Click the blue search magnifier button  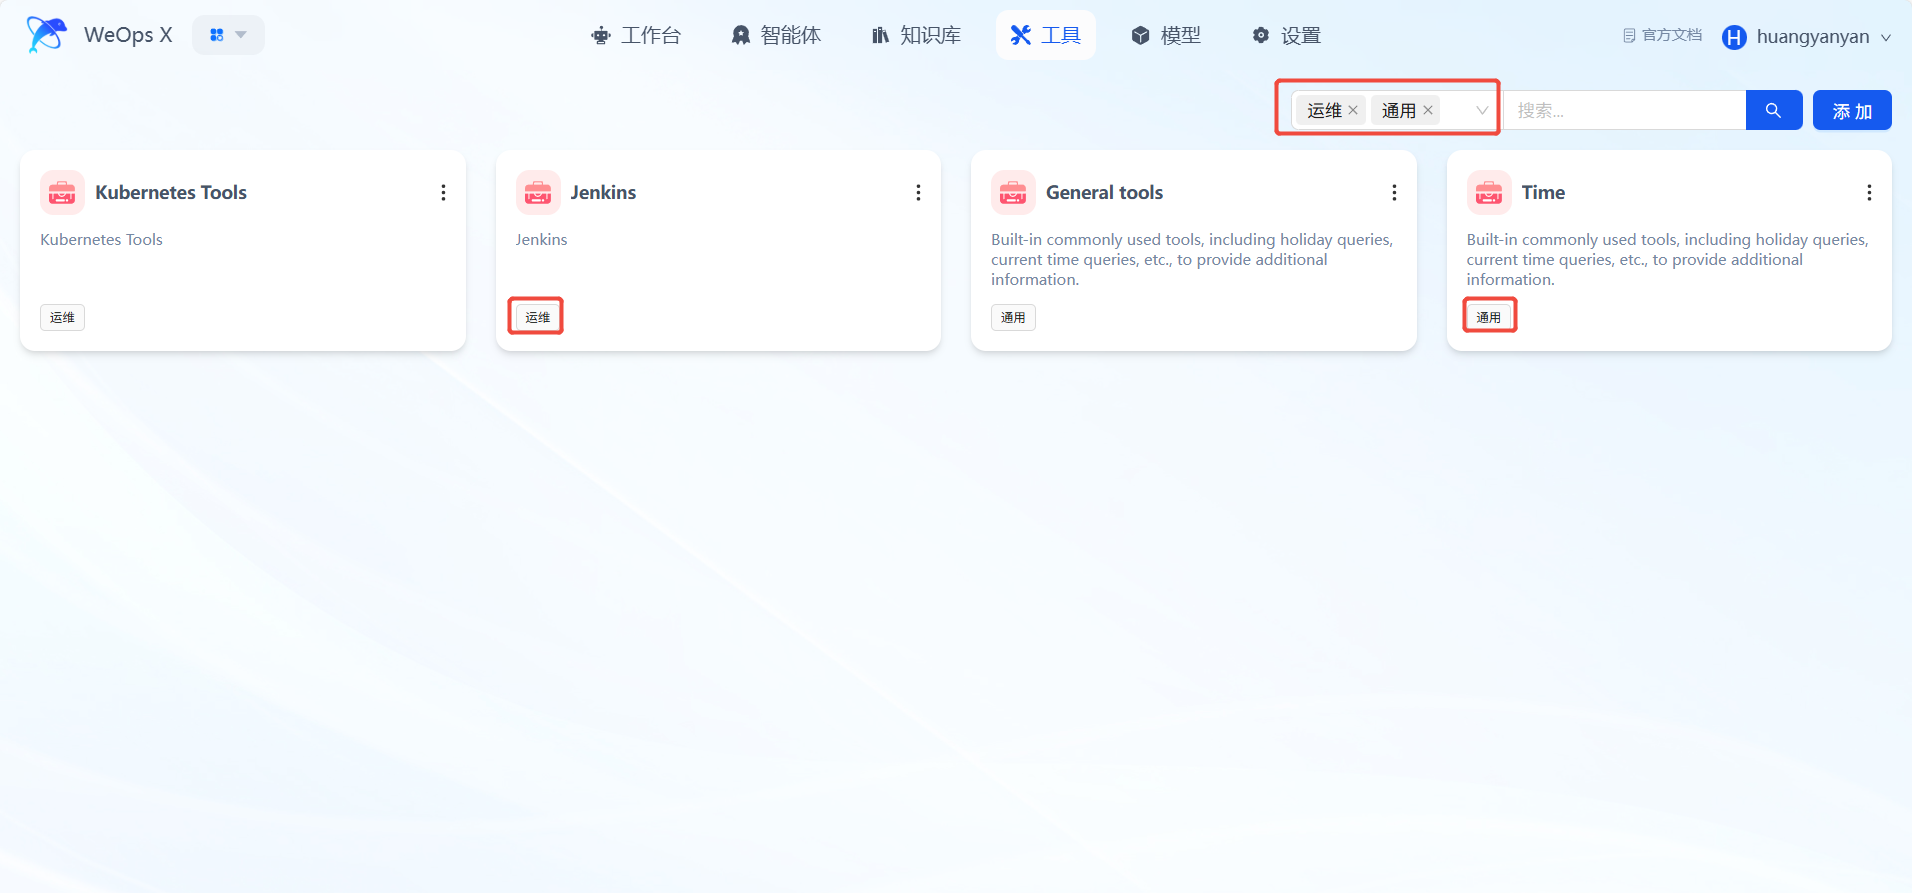click(x=1774, y=110)
